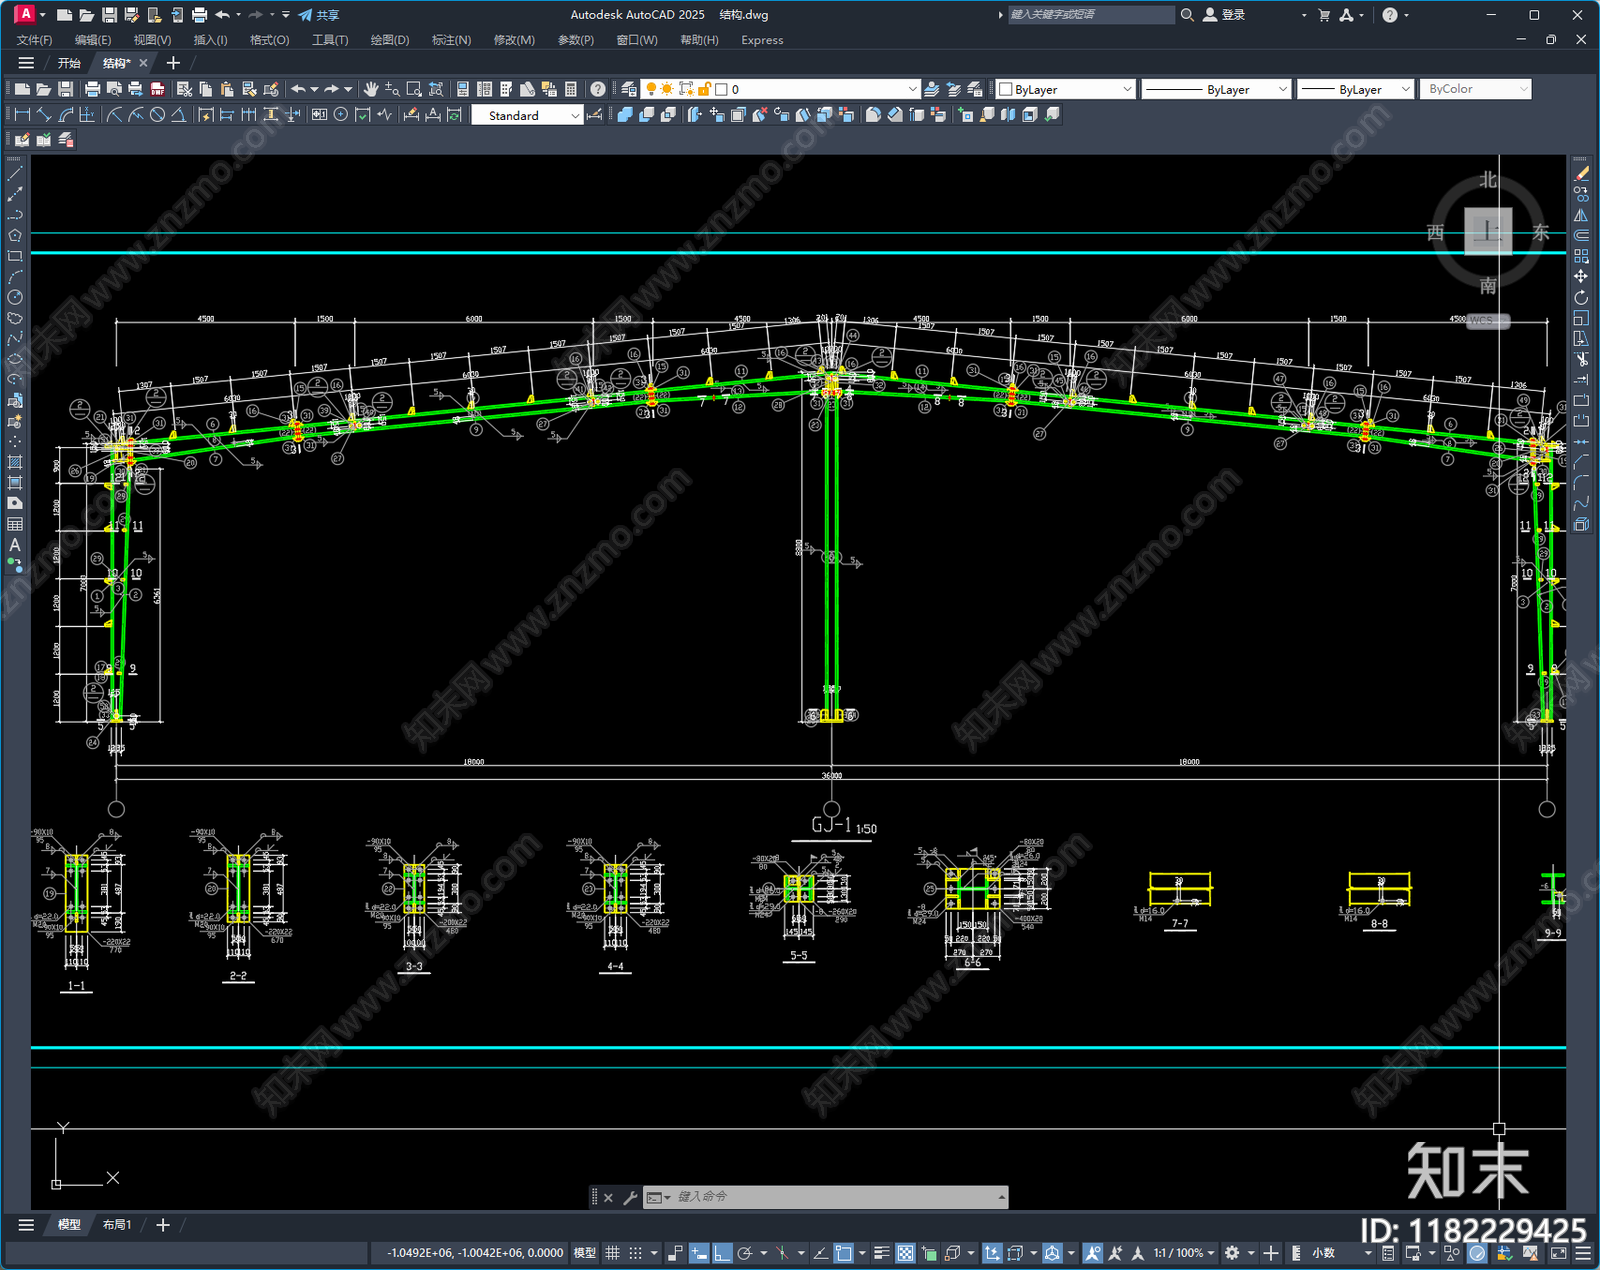This screenshot has width=1600, height=1270.
Task: Click the infocenter search magnifier icon
Action: [x=1187, y=15]
